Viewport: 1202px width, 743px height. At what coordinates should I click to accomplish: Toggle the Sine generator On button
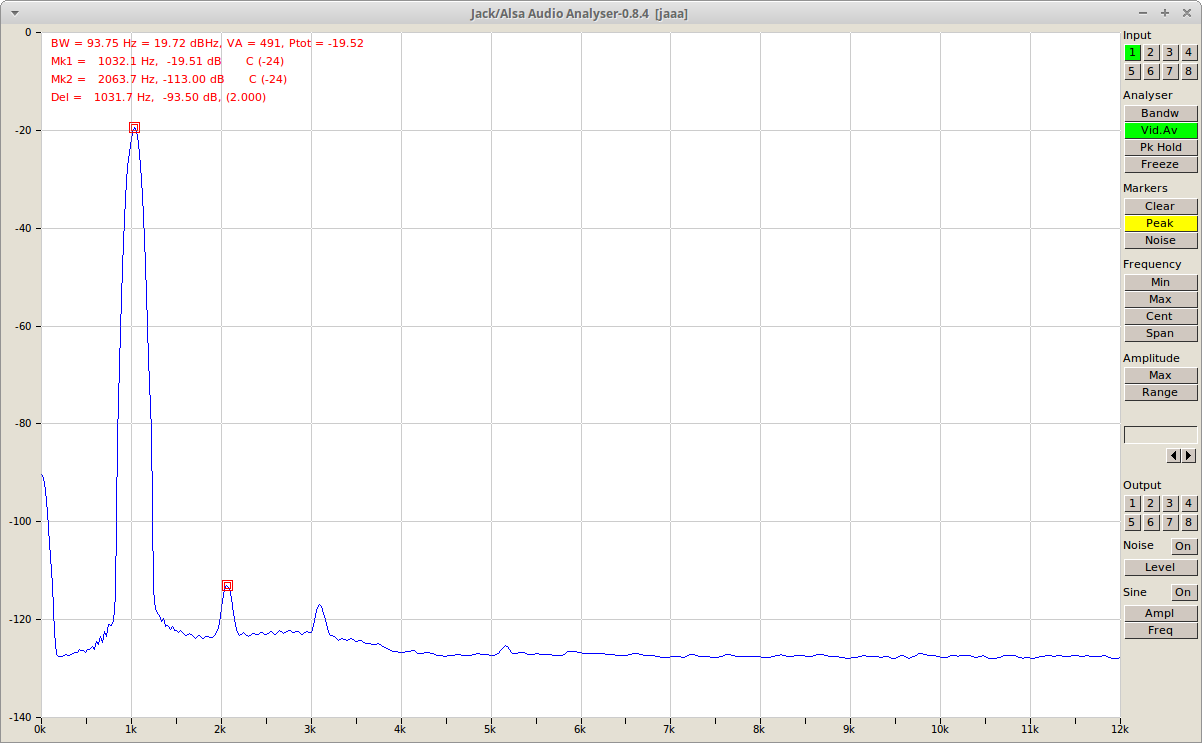1183,593
